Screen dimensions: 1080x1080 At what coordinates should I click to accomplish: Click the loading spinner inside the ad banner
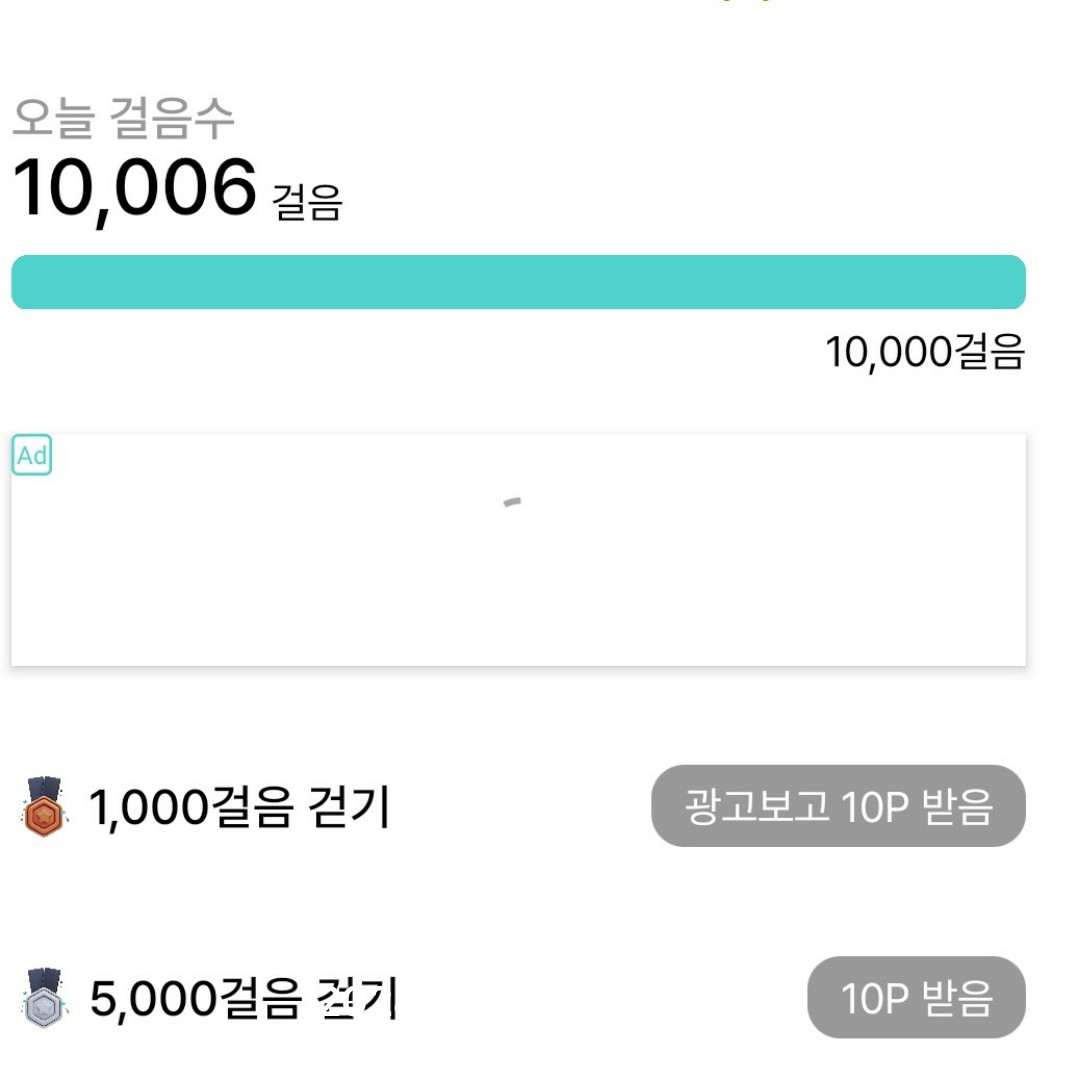[x=513, y=502]
